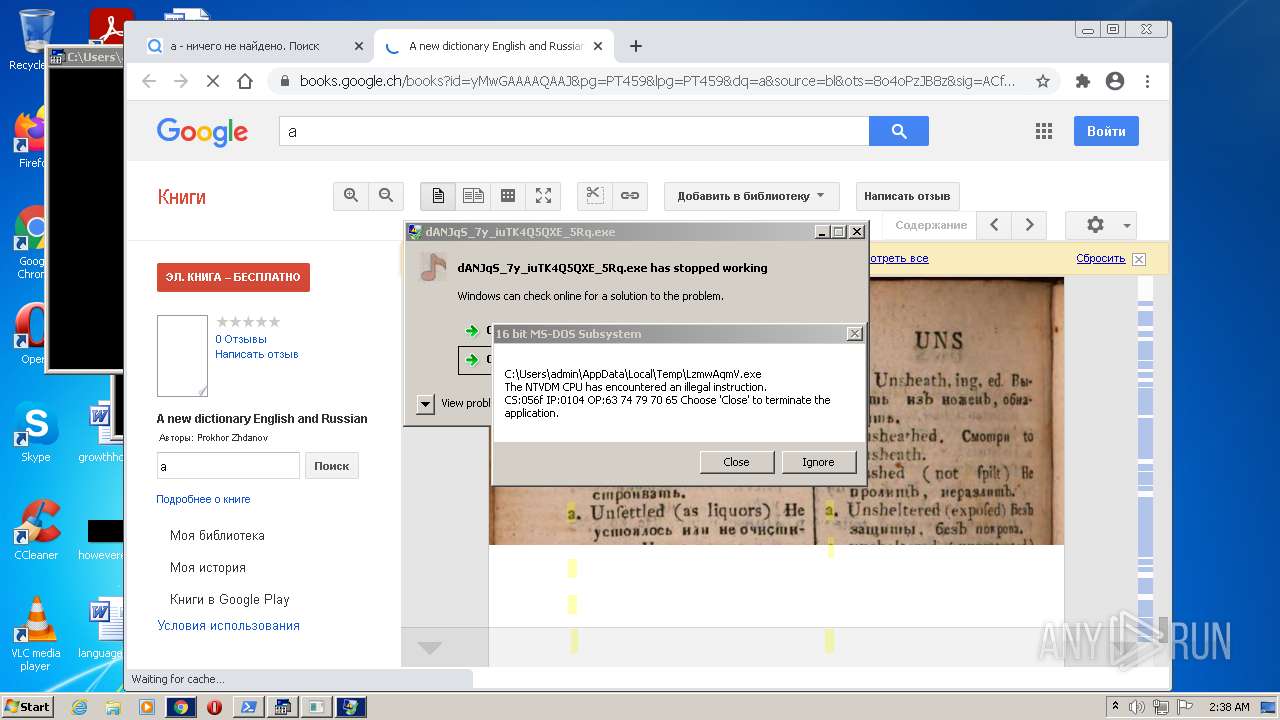
Task: Focus the in-book search field
Action: (x=228, y=466)
